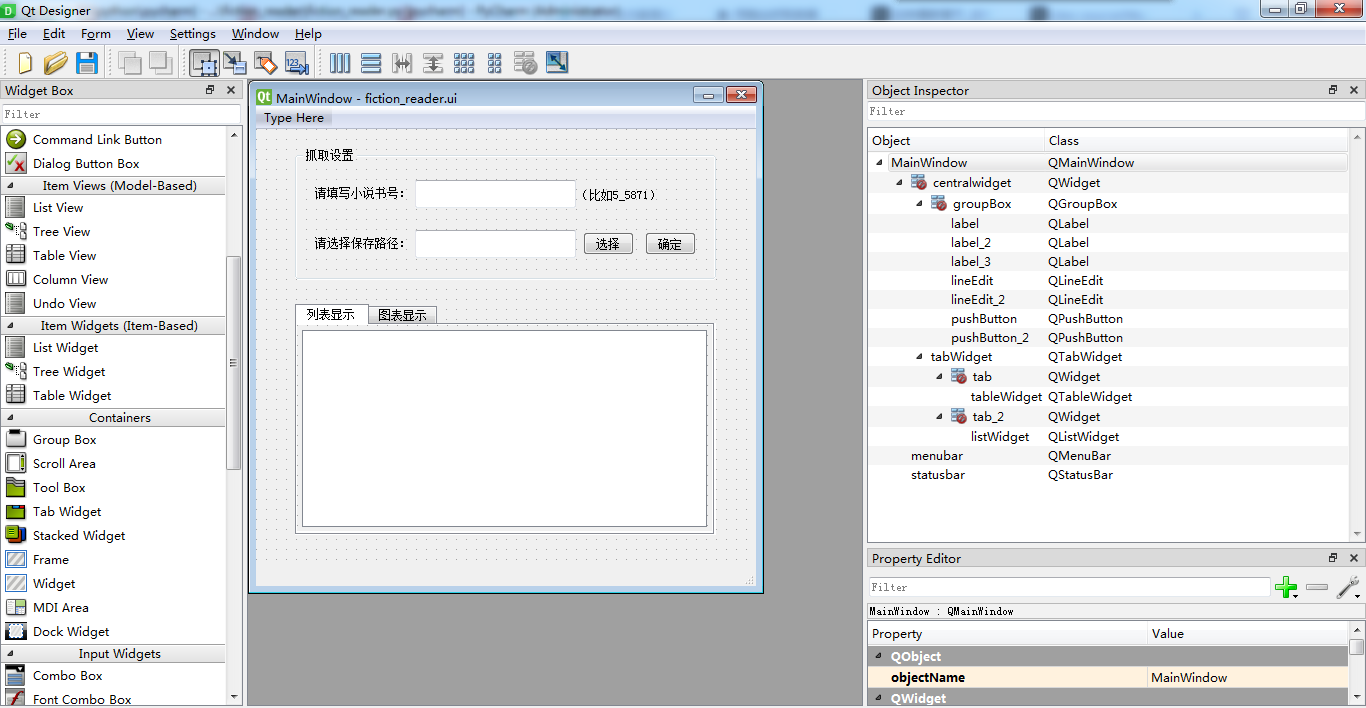This screenshot has height=708, width=1366.
Task: Create a new form with the New icon
Action: pos(24,63)
